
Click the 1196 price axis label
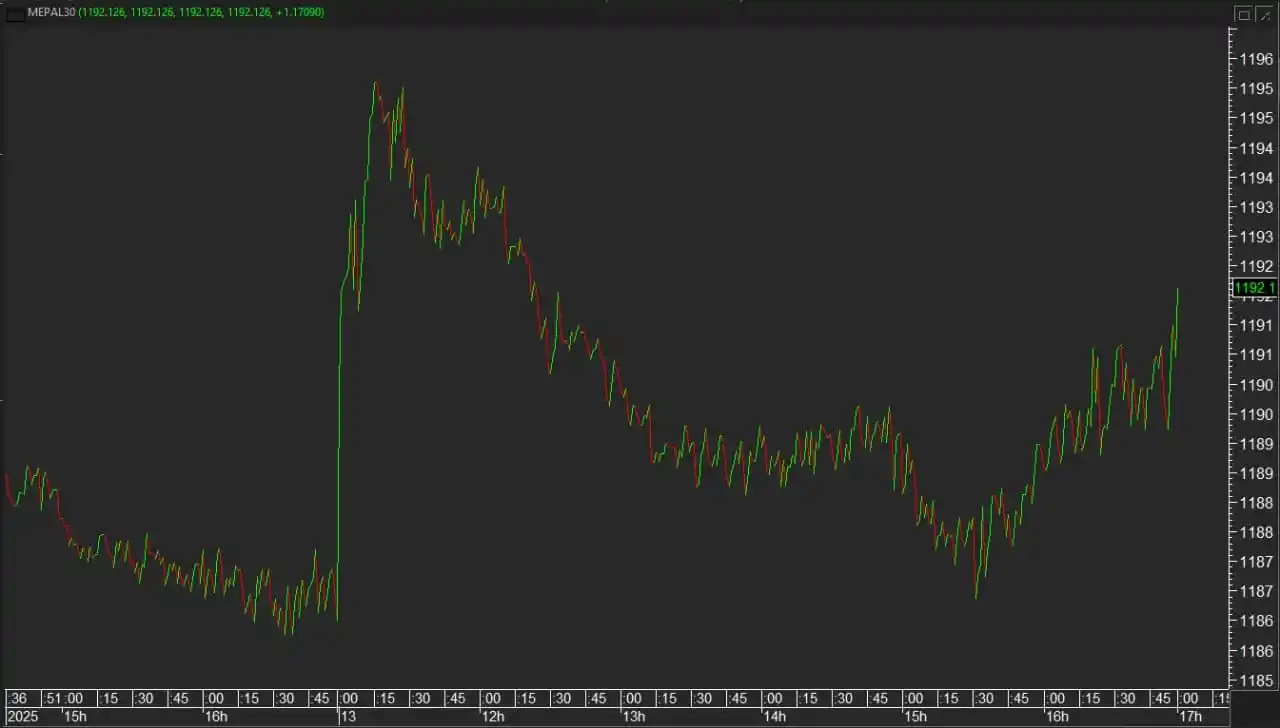click(x=1256, y=59)
